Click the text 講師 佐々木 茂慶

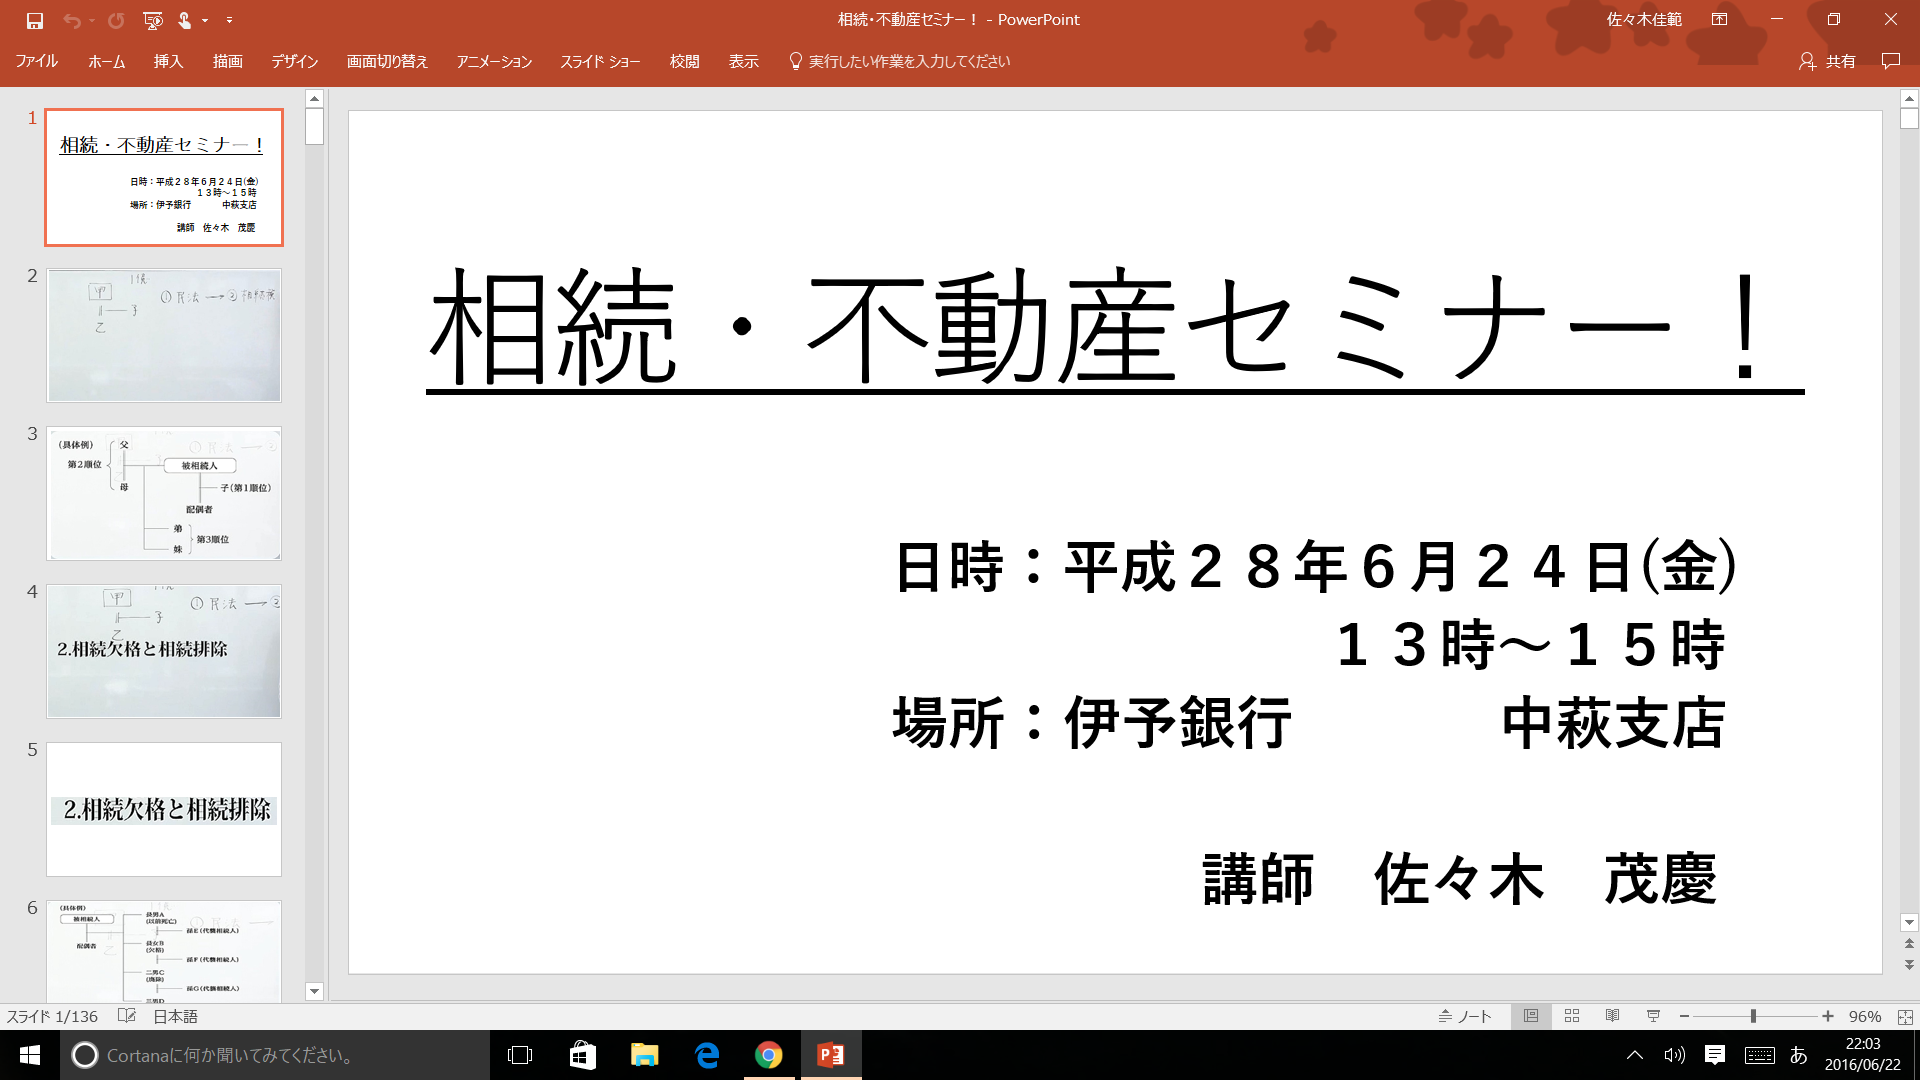[x=1460, y=880]
